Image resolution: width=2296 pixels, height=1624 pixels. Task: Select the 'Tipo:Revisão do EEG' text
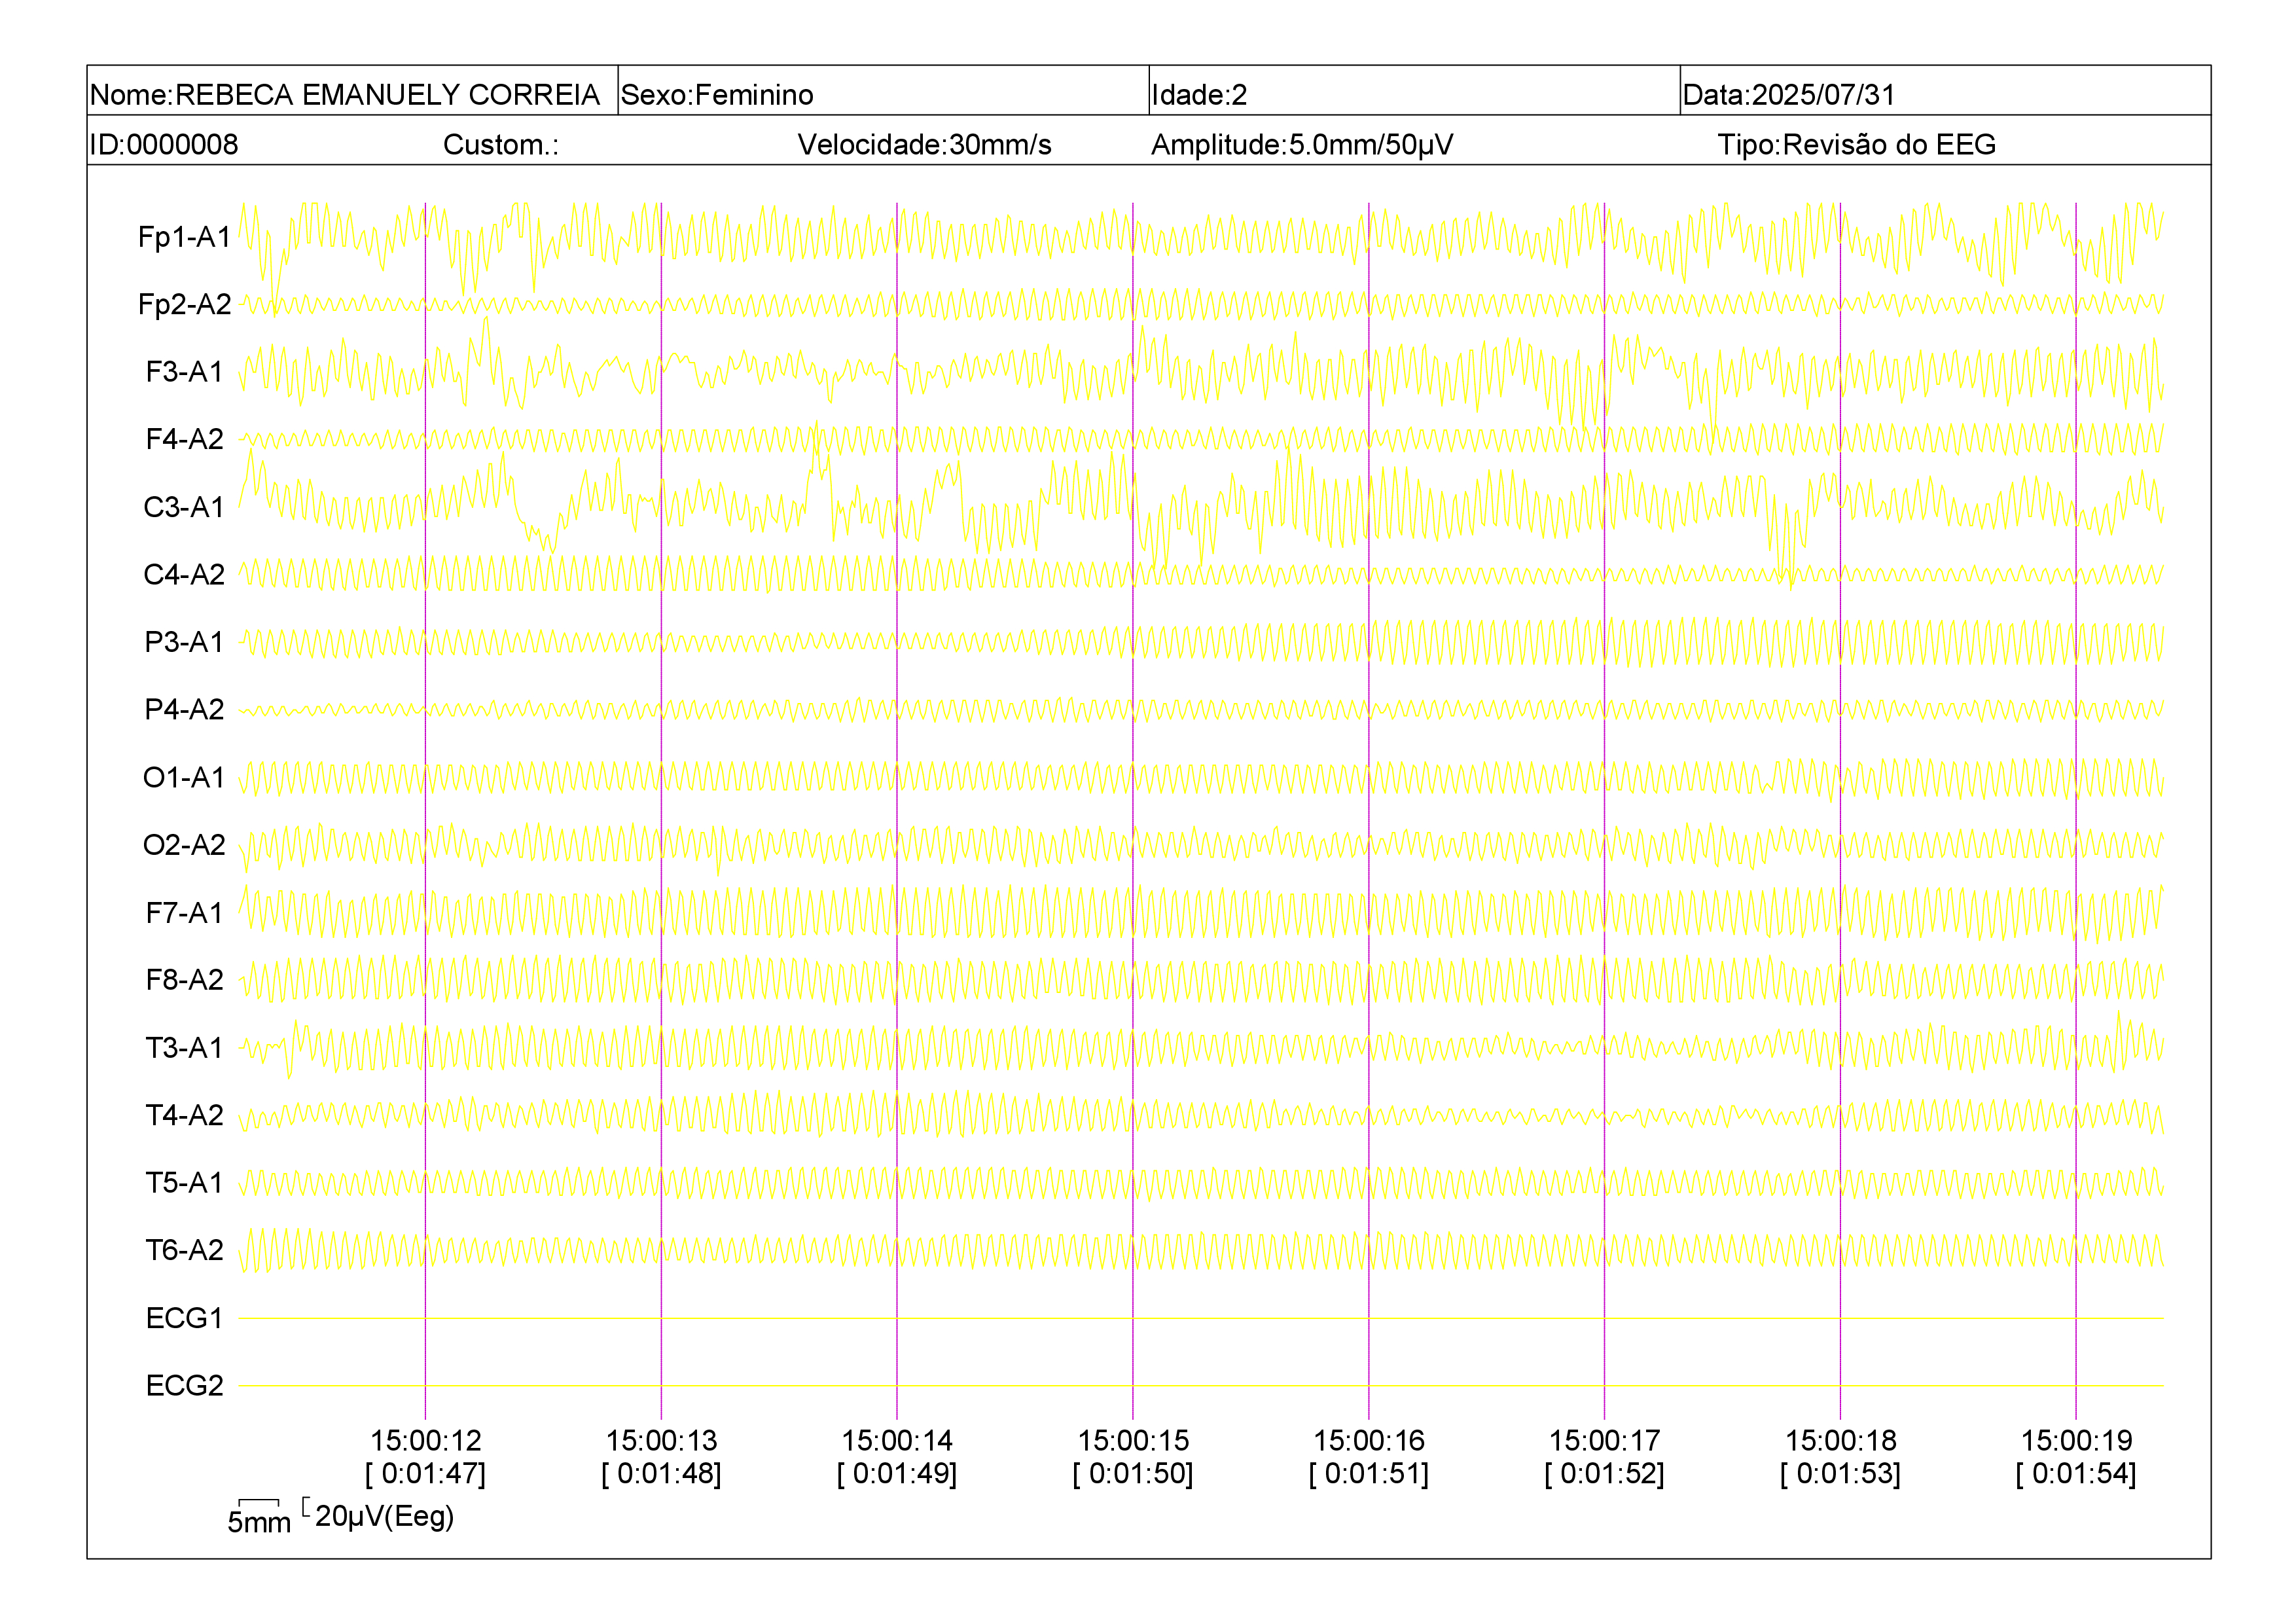(1857, 145)
